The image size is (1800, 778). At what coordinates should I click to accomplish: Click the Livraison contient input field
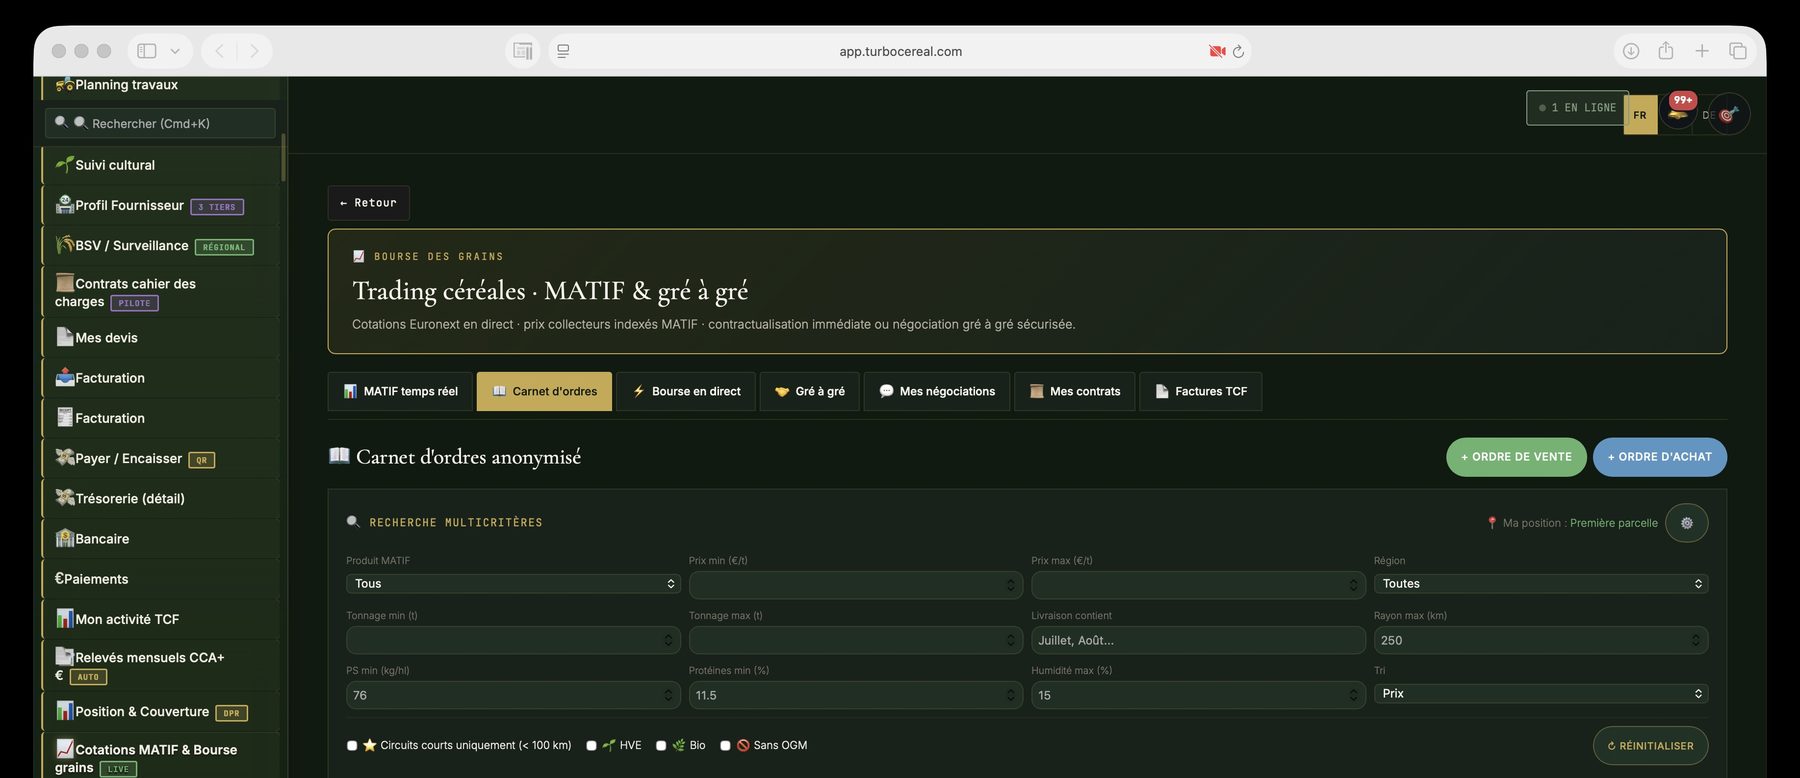pos(1198,640)
